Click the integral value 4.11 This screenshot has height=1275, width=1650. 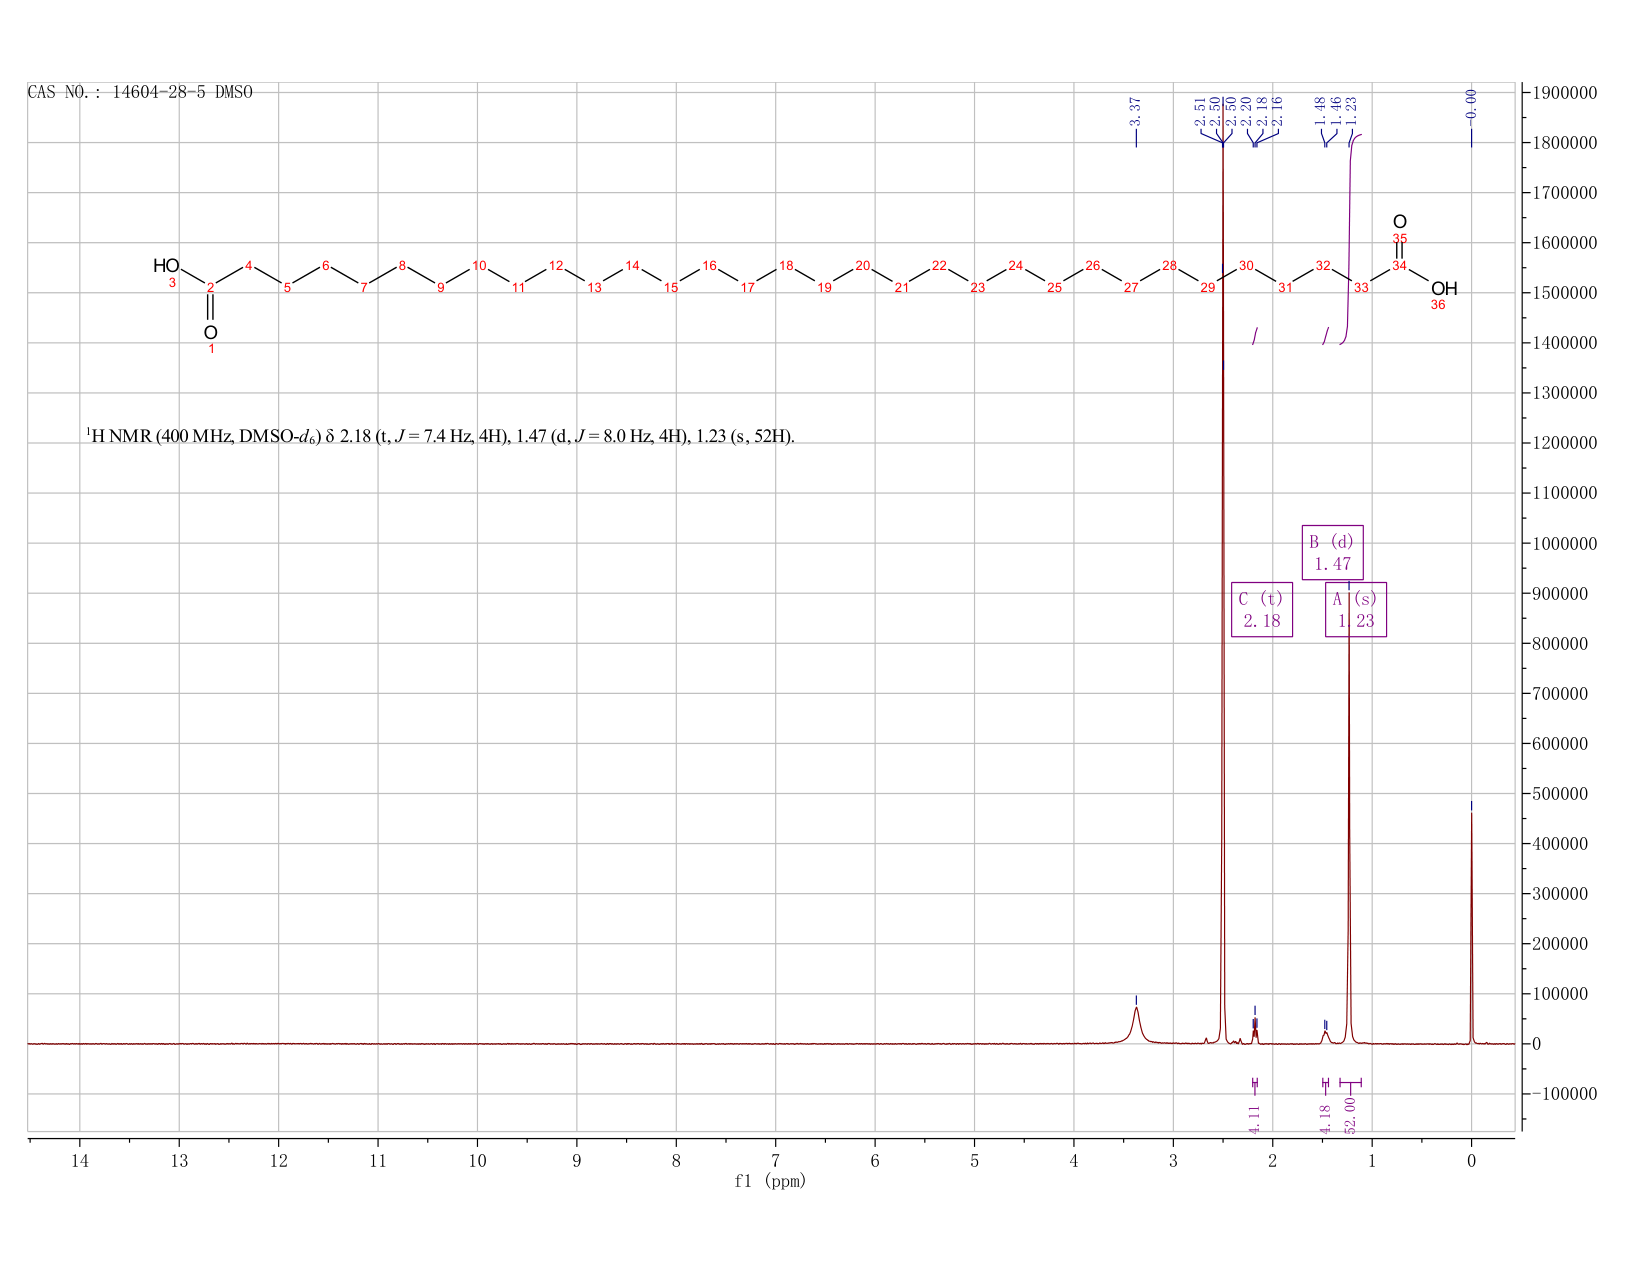click(x=1255, y=1118)
